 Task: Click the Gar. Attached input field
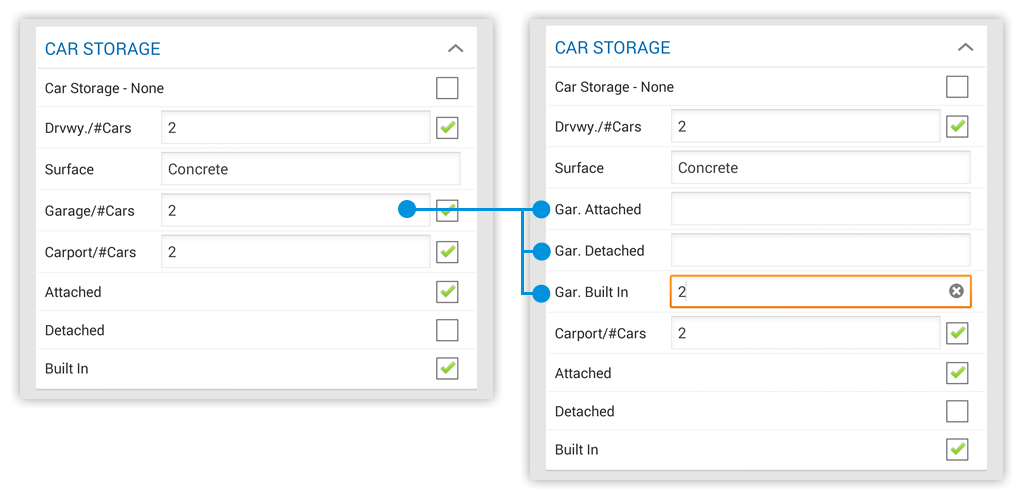(x=820, y=210)
